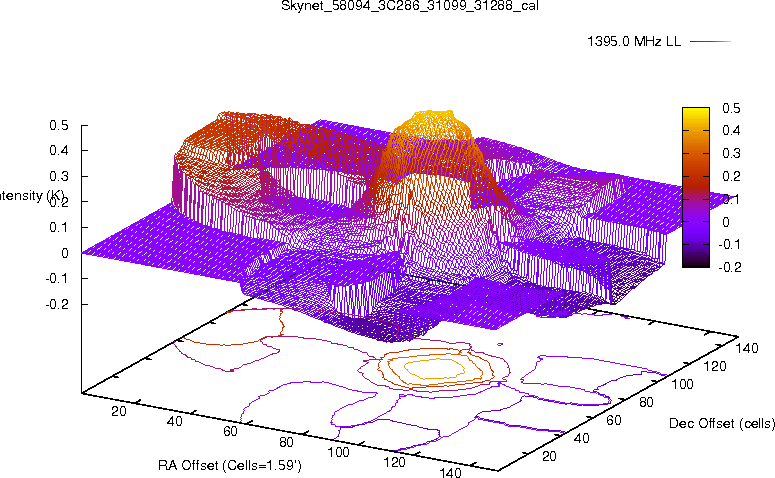The image size is (775, 478).
Task: Click the 100 tick on the RA Offset axis
Action: (x=339, y=452)
